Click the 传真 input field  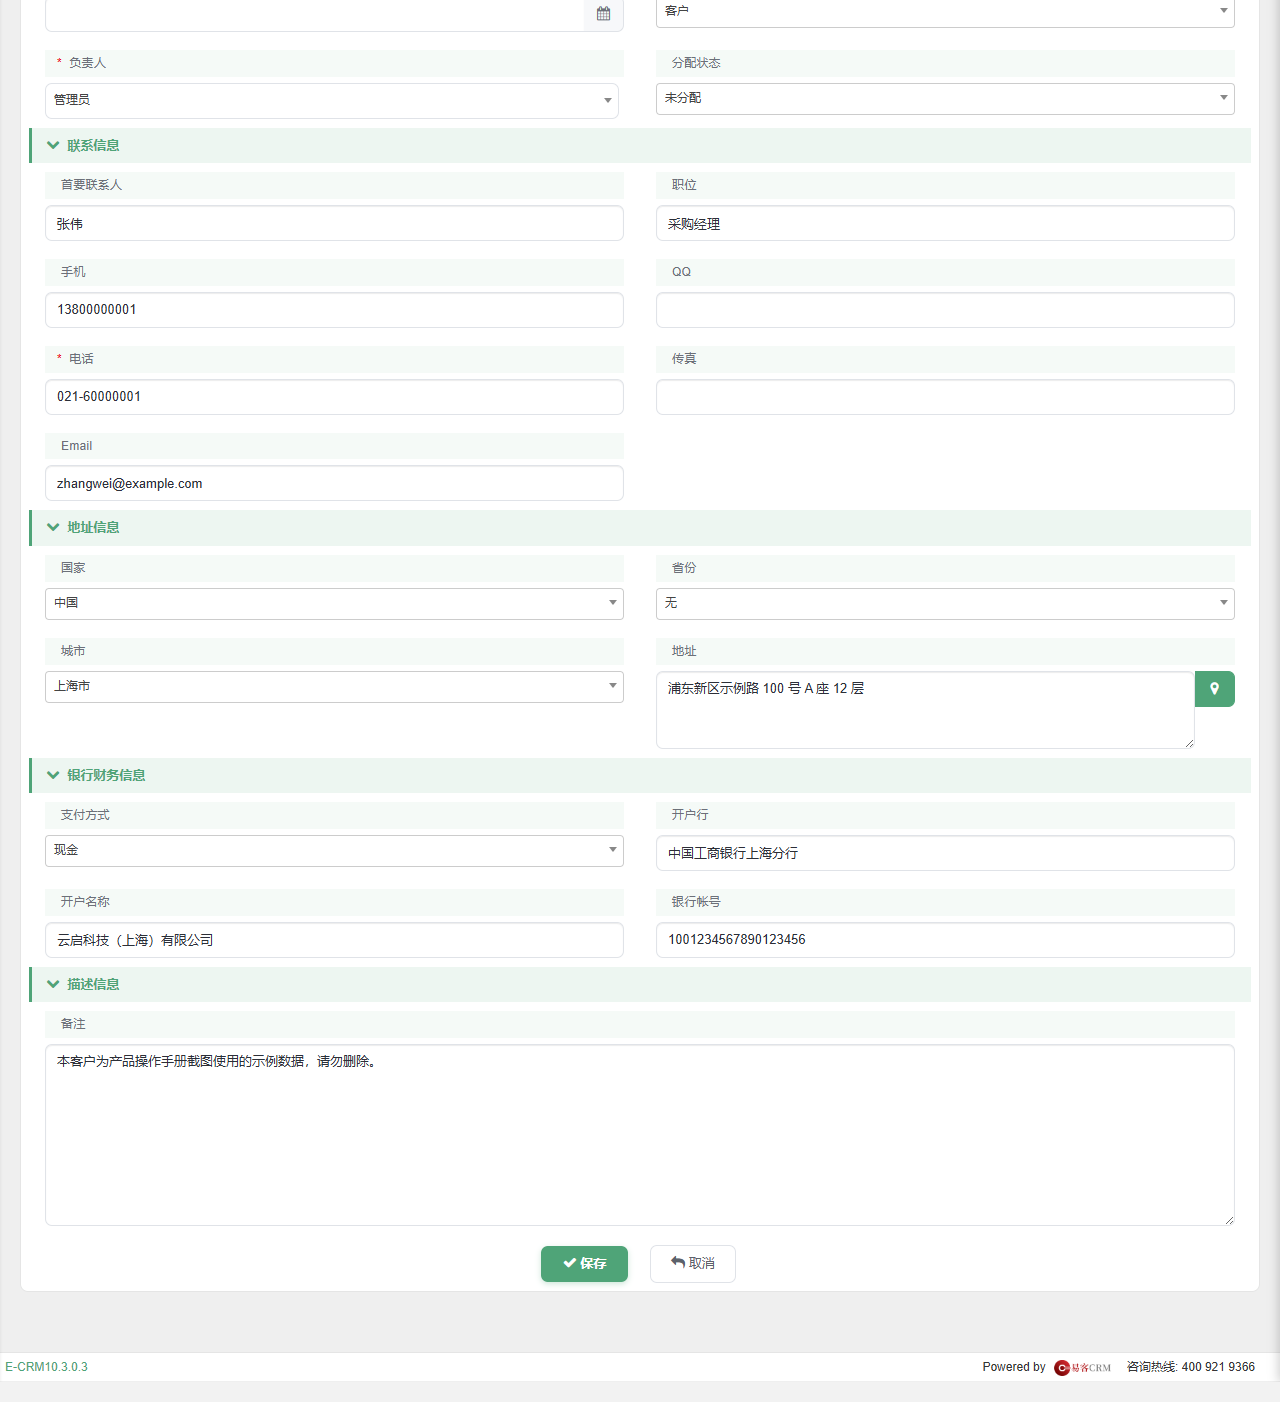pyautogui.click(x=945, y=397)
